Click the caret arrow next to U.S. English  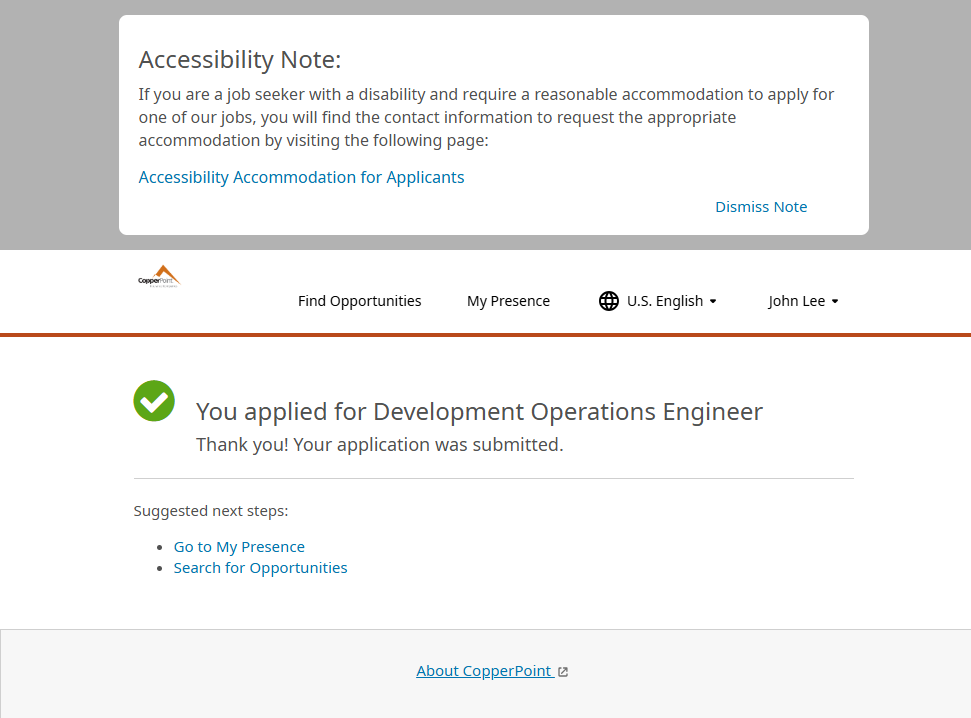click(713, 302)
